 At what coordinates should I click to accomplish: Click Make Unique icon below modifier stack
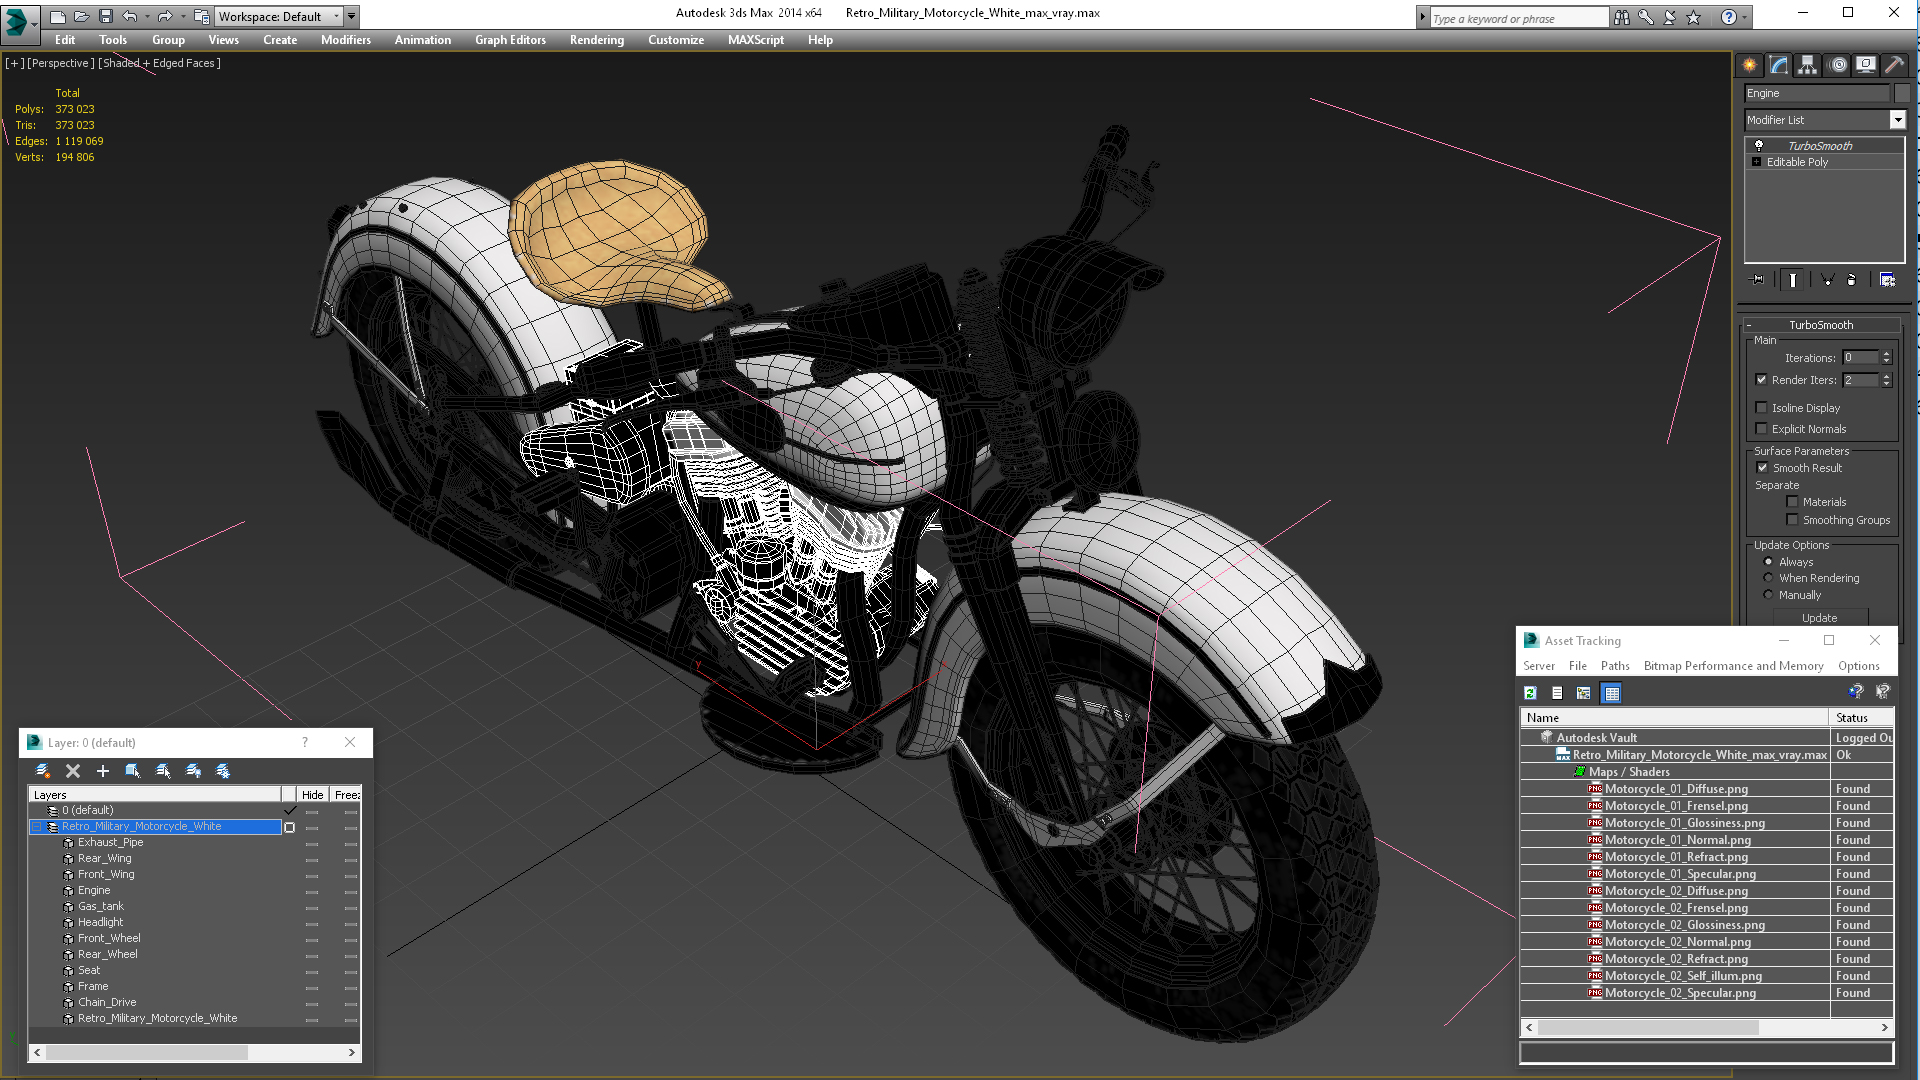tap(1827, 280)
